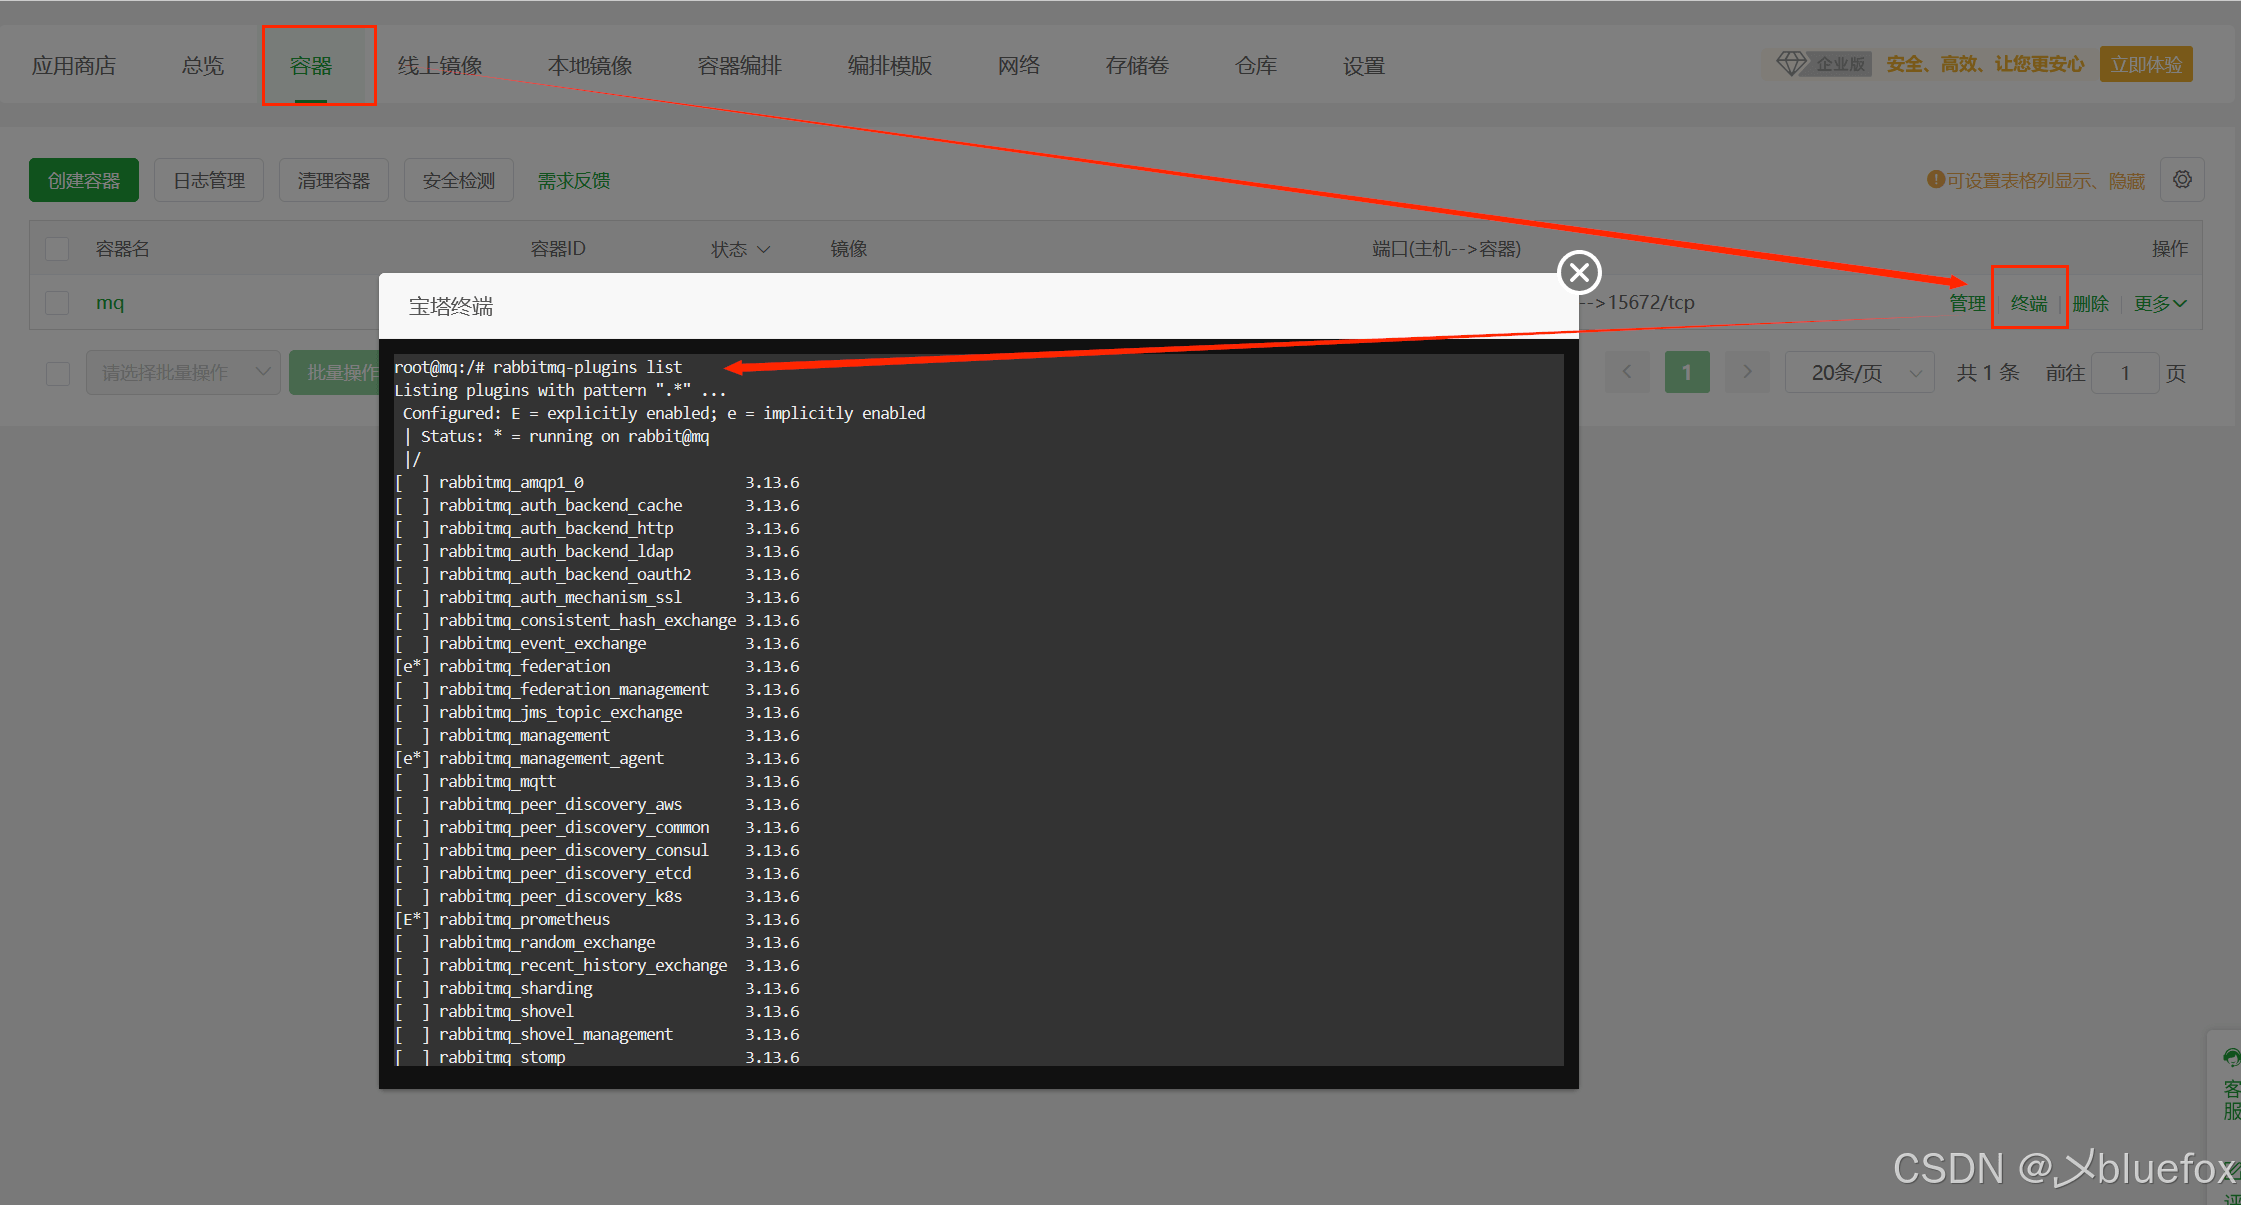The height and width of the screenshot is (1205, 2241).
Task: Open the 网络 tab
Action: click(1019, 66)
